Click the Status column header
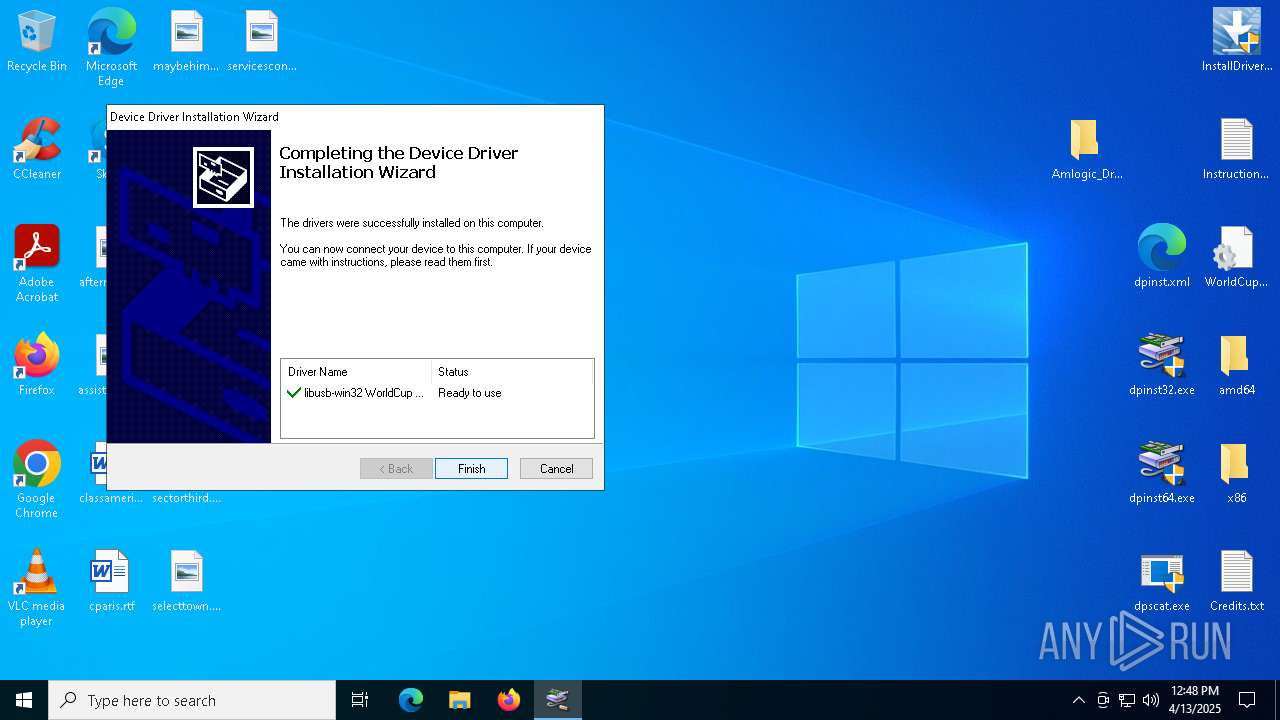Screen dimensions: 1280x720 click(x=512, y=372)
